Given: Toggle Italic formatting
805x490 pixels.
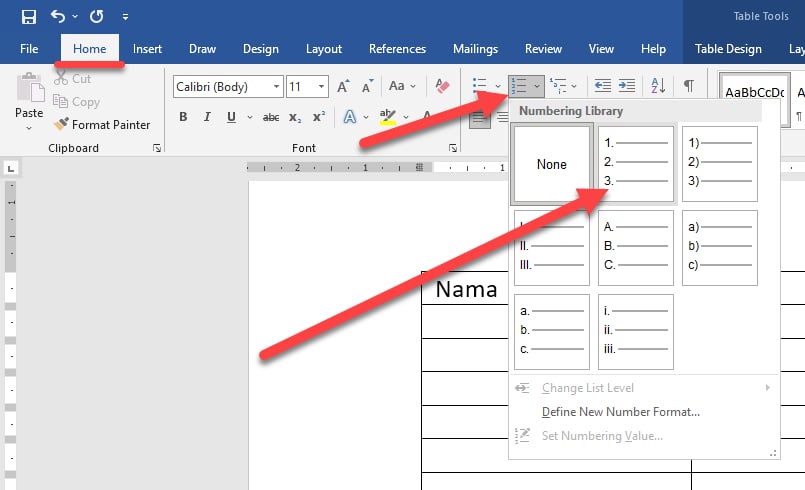Looking at the screenshot, I should point(208,117).
